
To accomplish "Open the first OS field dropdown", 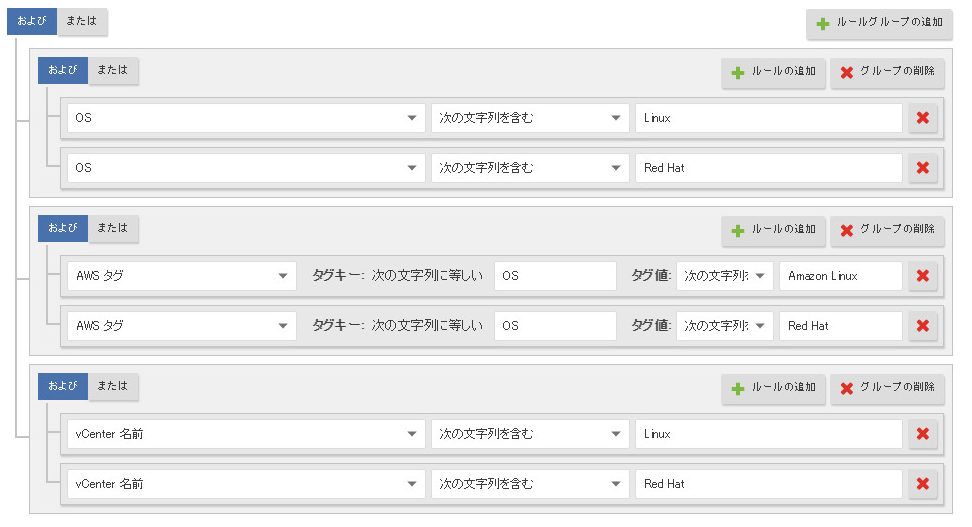I will tap(246, 118).
